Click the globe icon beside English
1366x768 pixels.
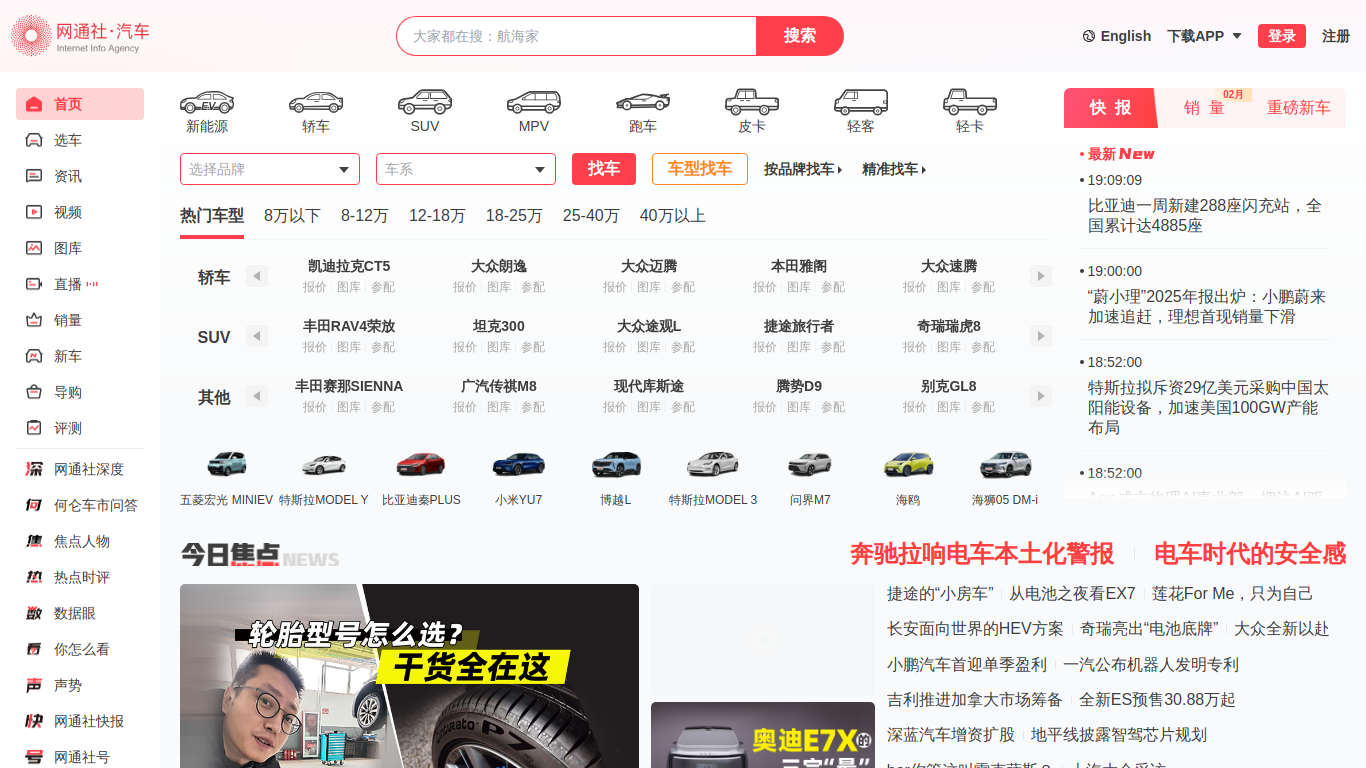tap(1089, 36)
